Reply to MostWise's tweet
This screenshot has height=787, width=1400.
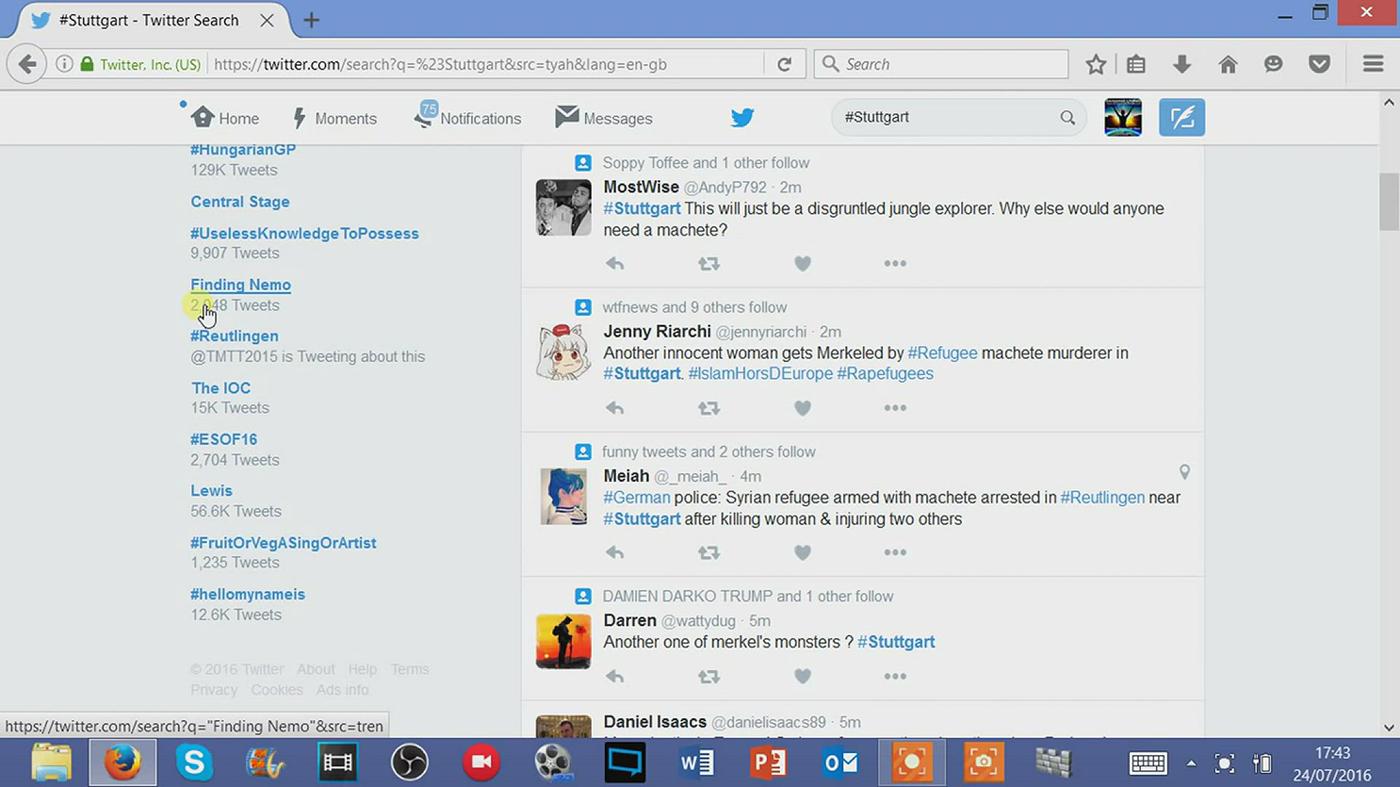[615, 264]
